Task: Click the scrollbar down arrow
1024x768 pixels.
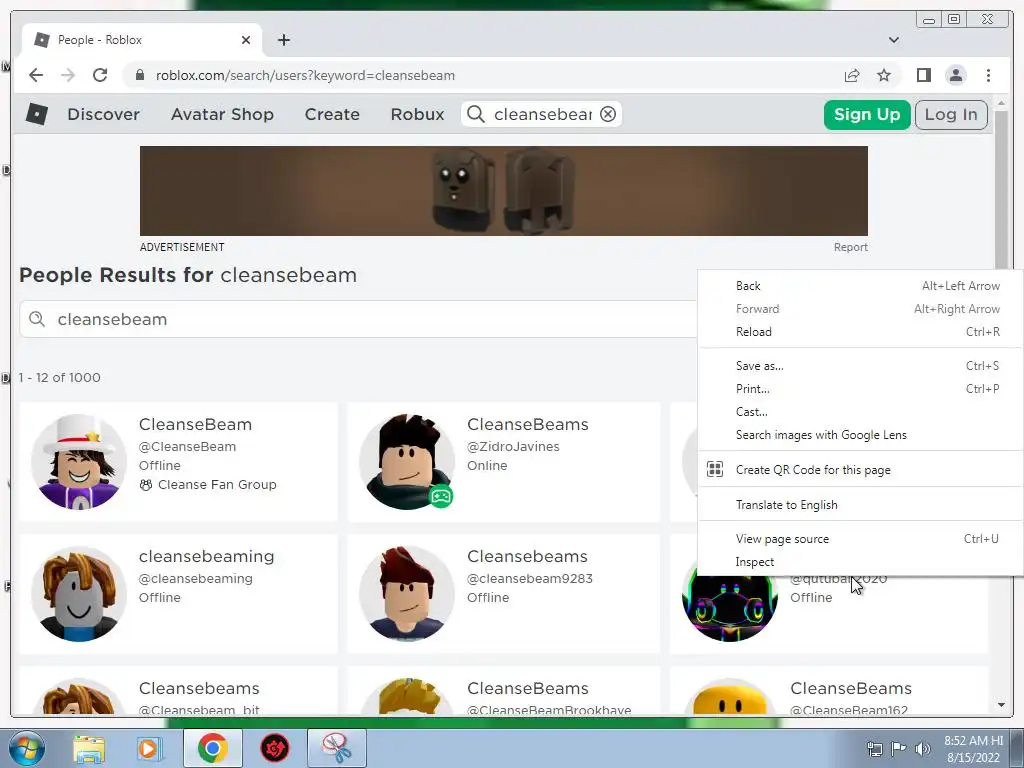Action: tap(1001, 705)
